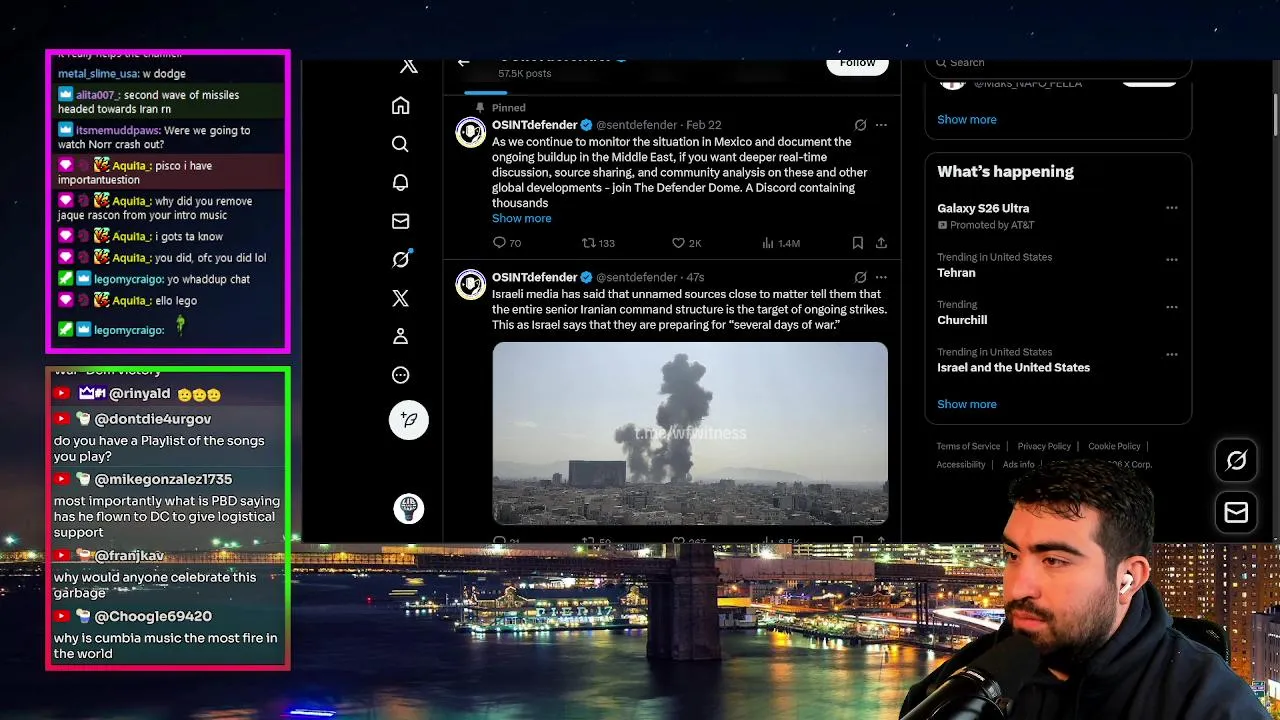Screen dimensions: 1280x720
Task: Open the Churchill trend
Action: click(x=962, y=320)
